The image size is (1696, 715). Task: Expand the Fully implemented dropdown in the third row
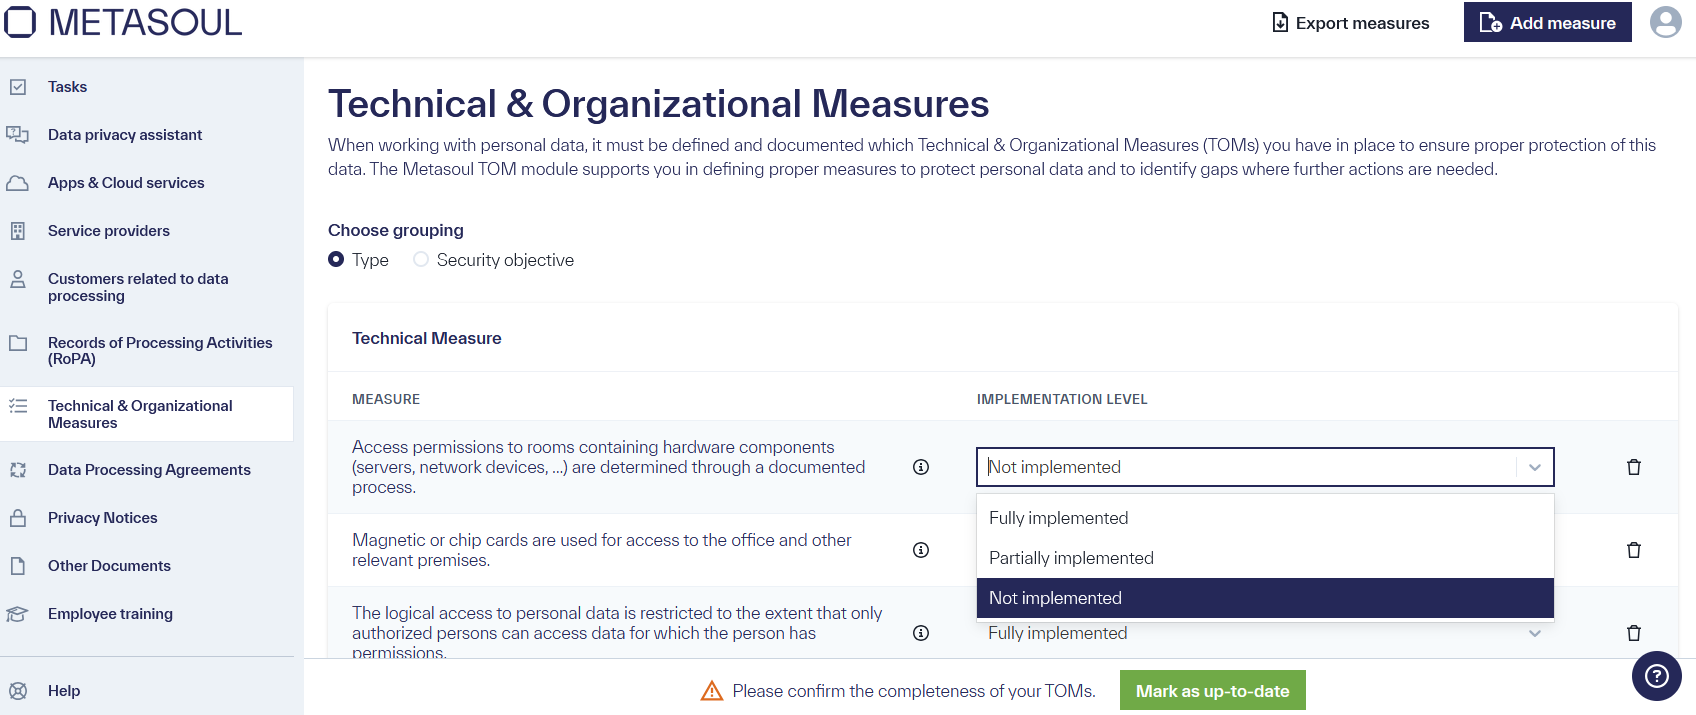tap(1535, 633)
